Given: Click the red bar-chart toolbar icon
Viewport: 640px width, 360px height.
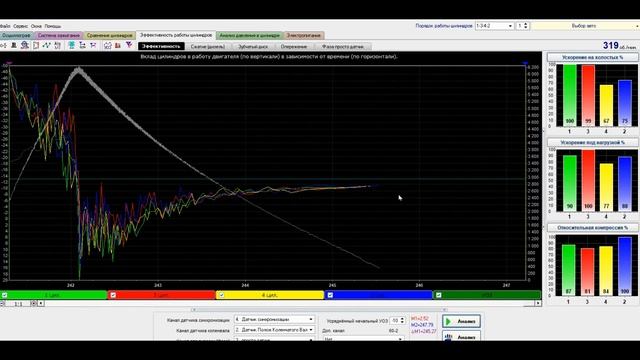Looking at the screenshot, I should click(118, 45).
